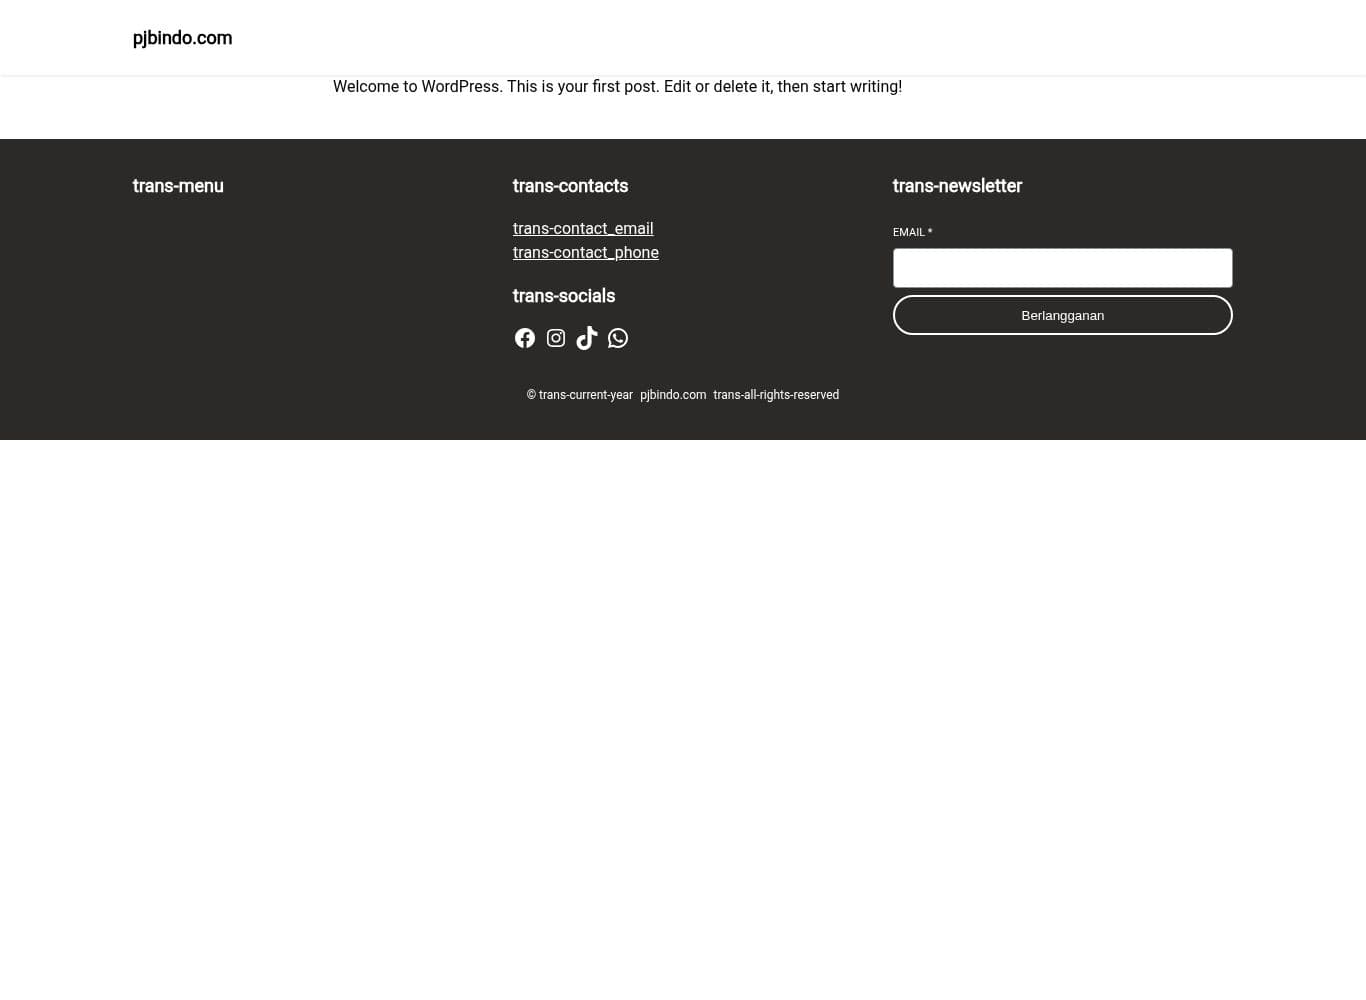Open the Instagram social icon
The height and width of the screenshot is (1000, 1366).
556,338
